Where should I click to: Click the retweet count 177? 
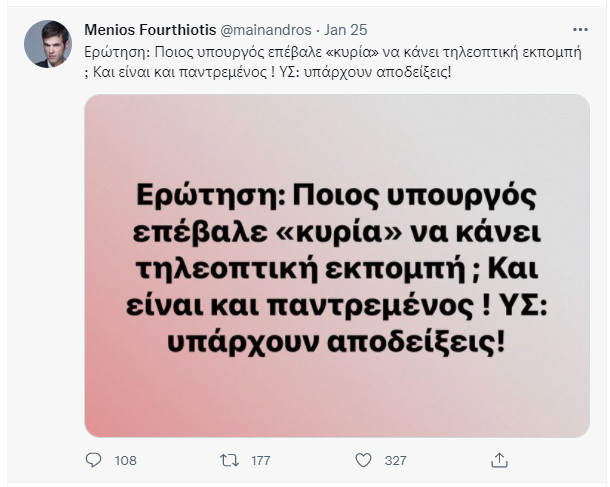tap(260, 461)
